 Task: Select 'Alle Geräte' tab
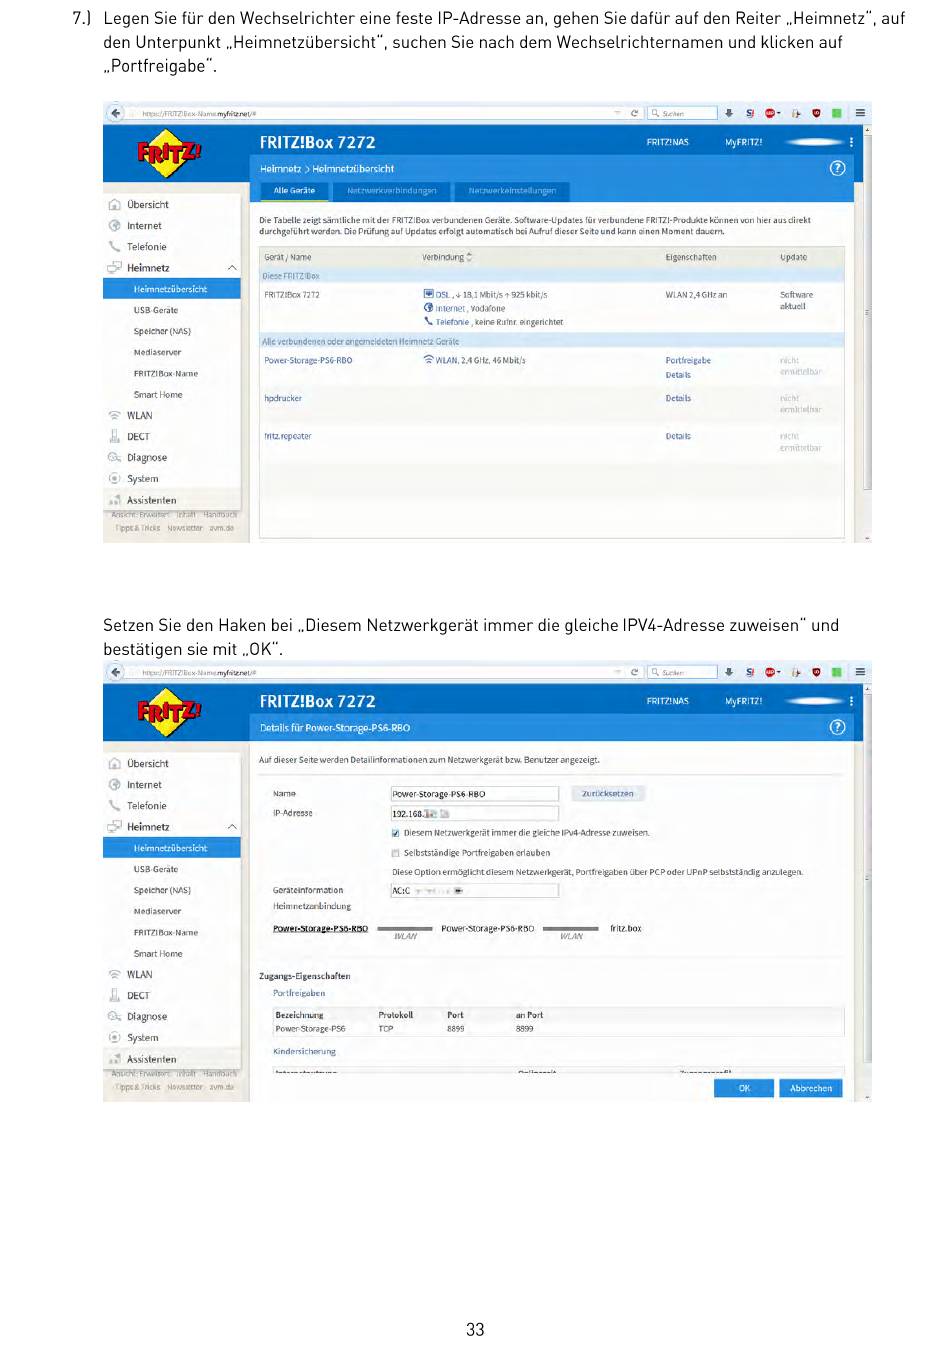click(294, 190)
